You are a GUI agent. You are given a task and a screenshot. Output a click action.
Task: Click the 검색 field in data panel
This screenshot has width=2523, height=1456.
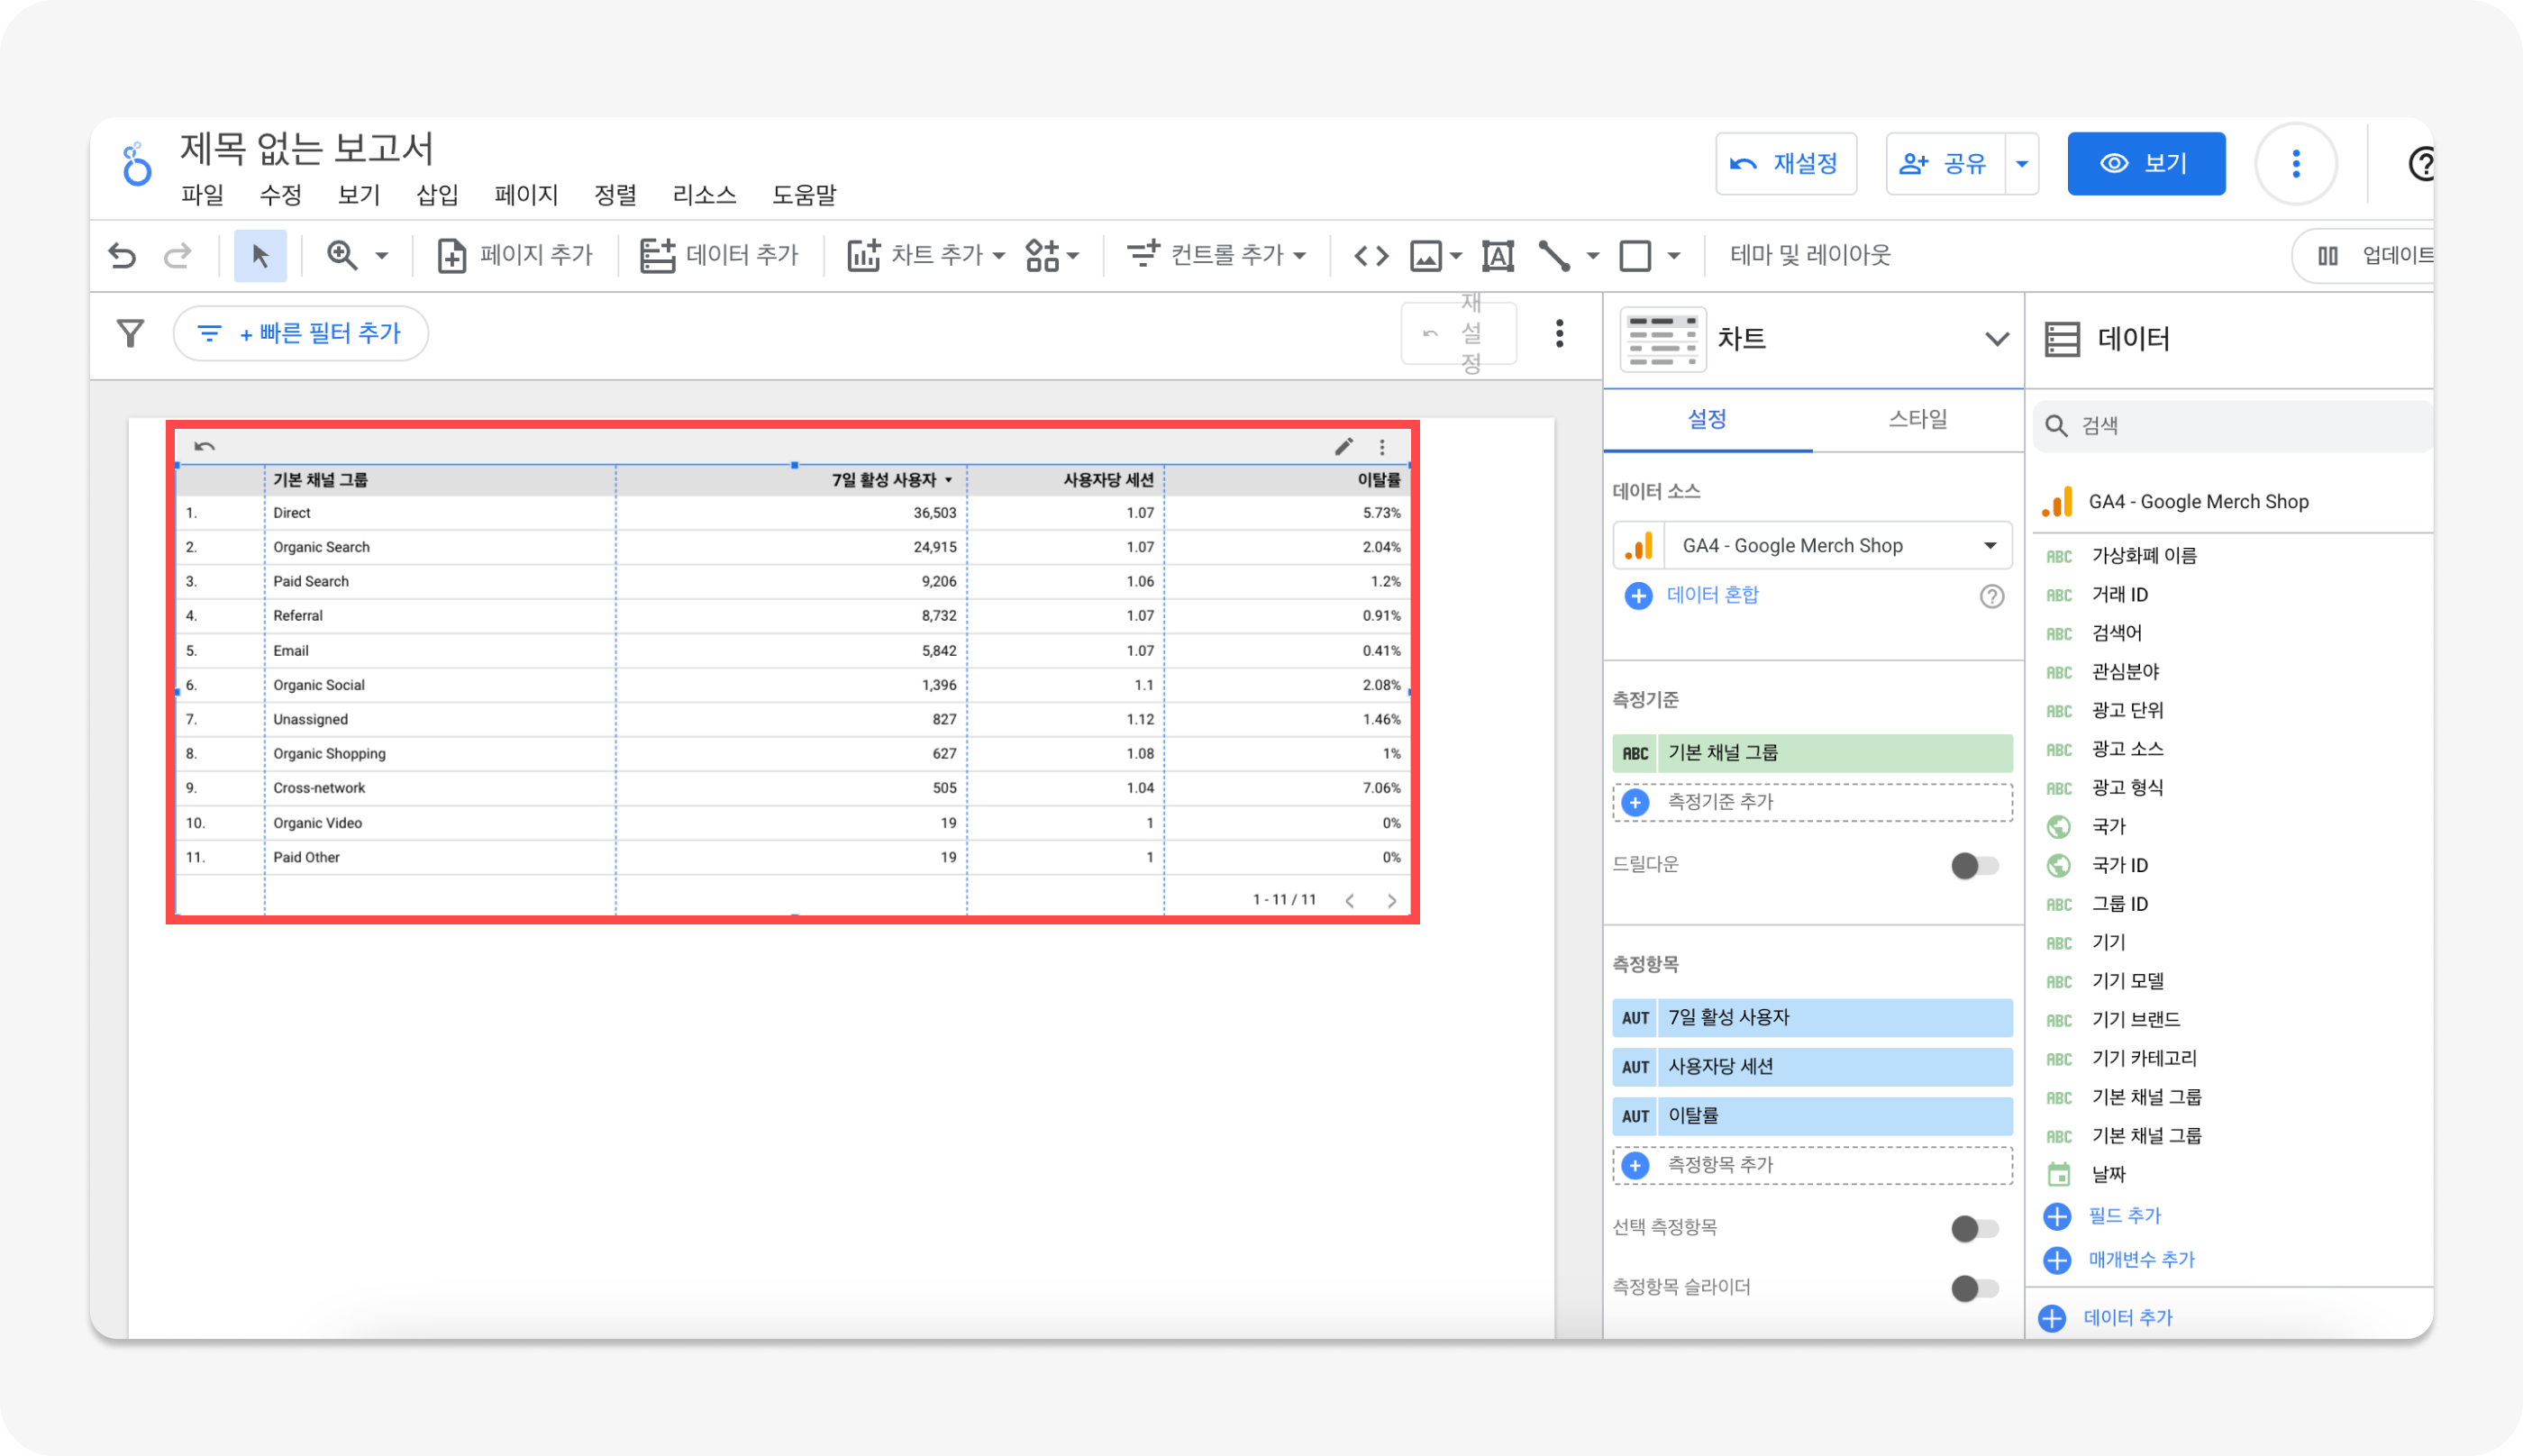[x=2233, y=426]
